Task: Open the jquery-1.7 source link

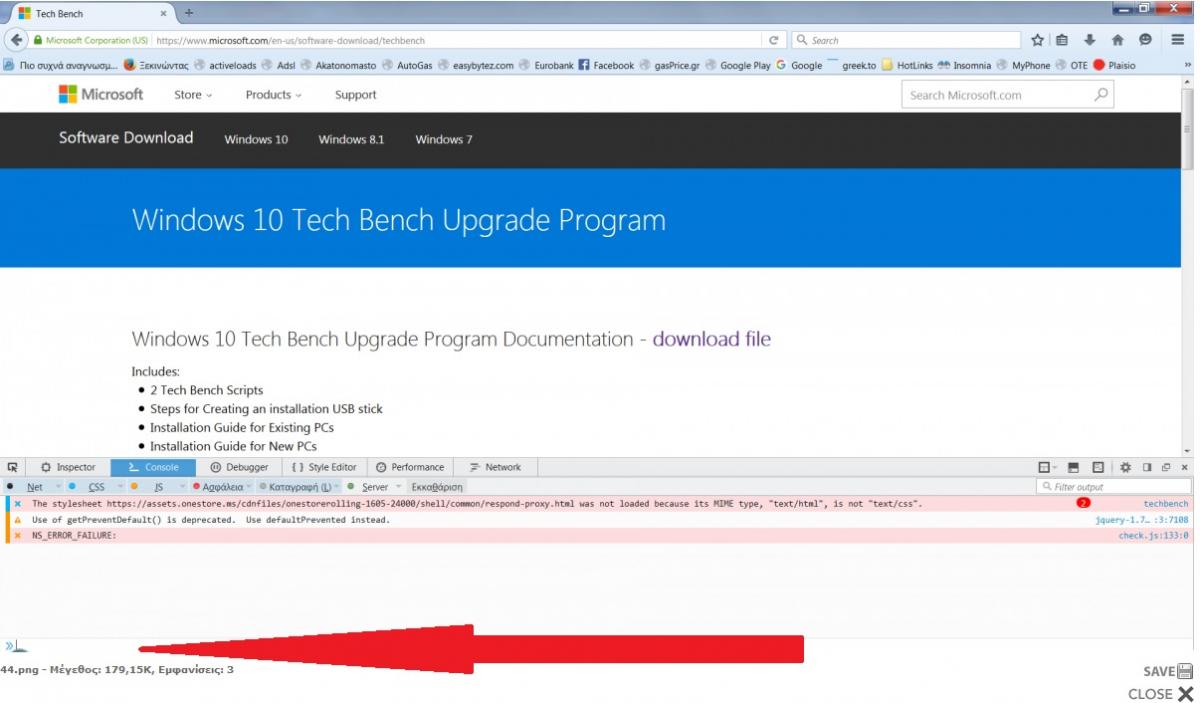Action: (x=1142, y=520)
